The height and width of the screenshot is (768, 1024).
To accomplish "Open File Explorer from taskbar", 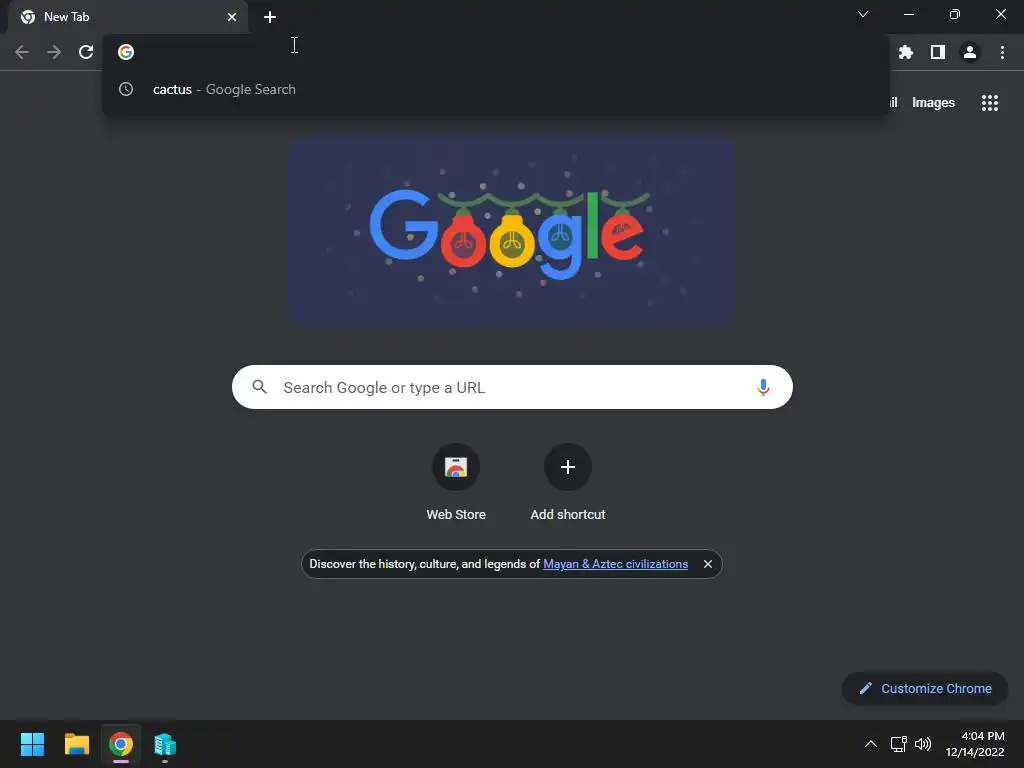I will (x=76, y=744).
